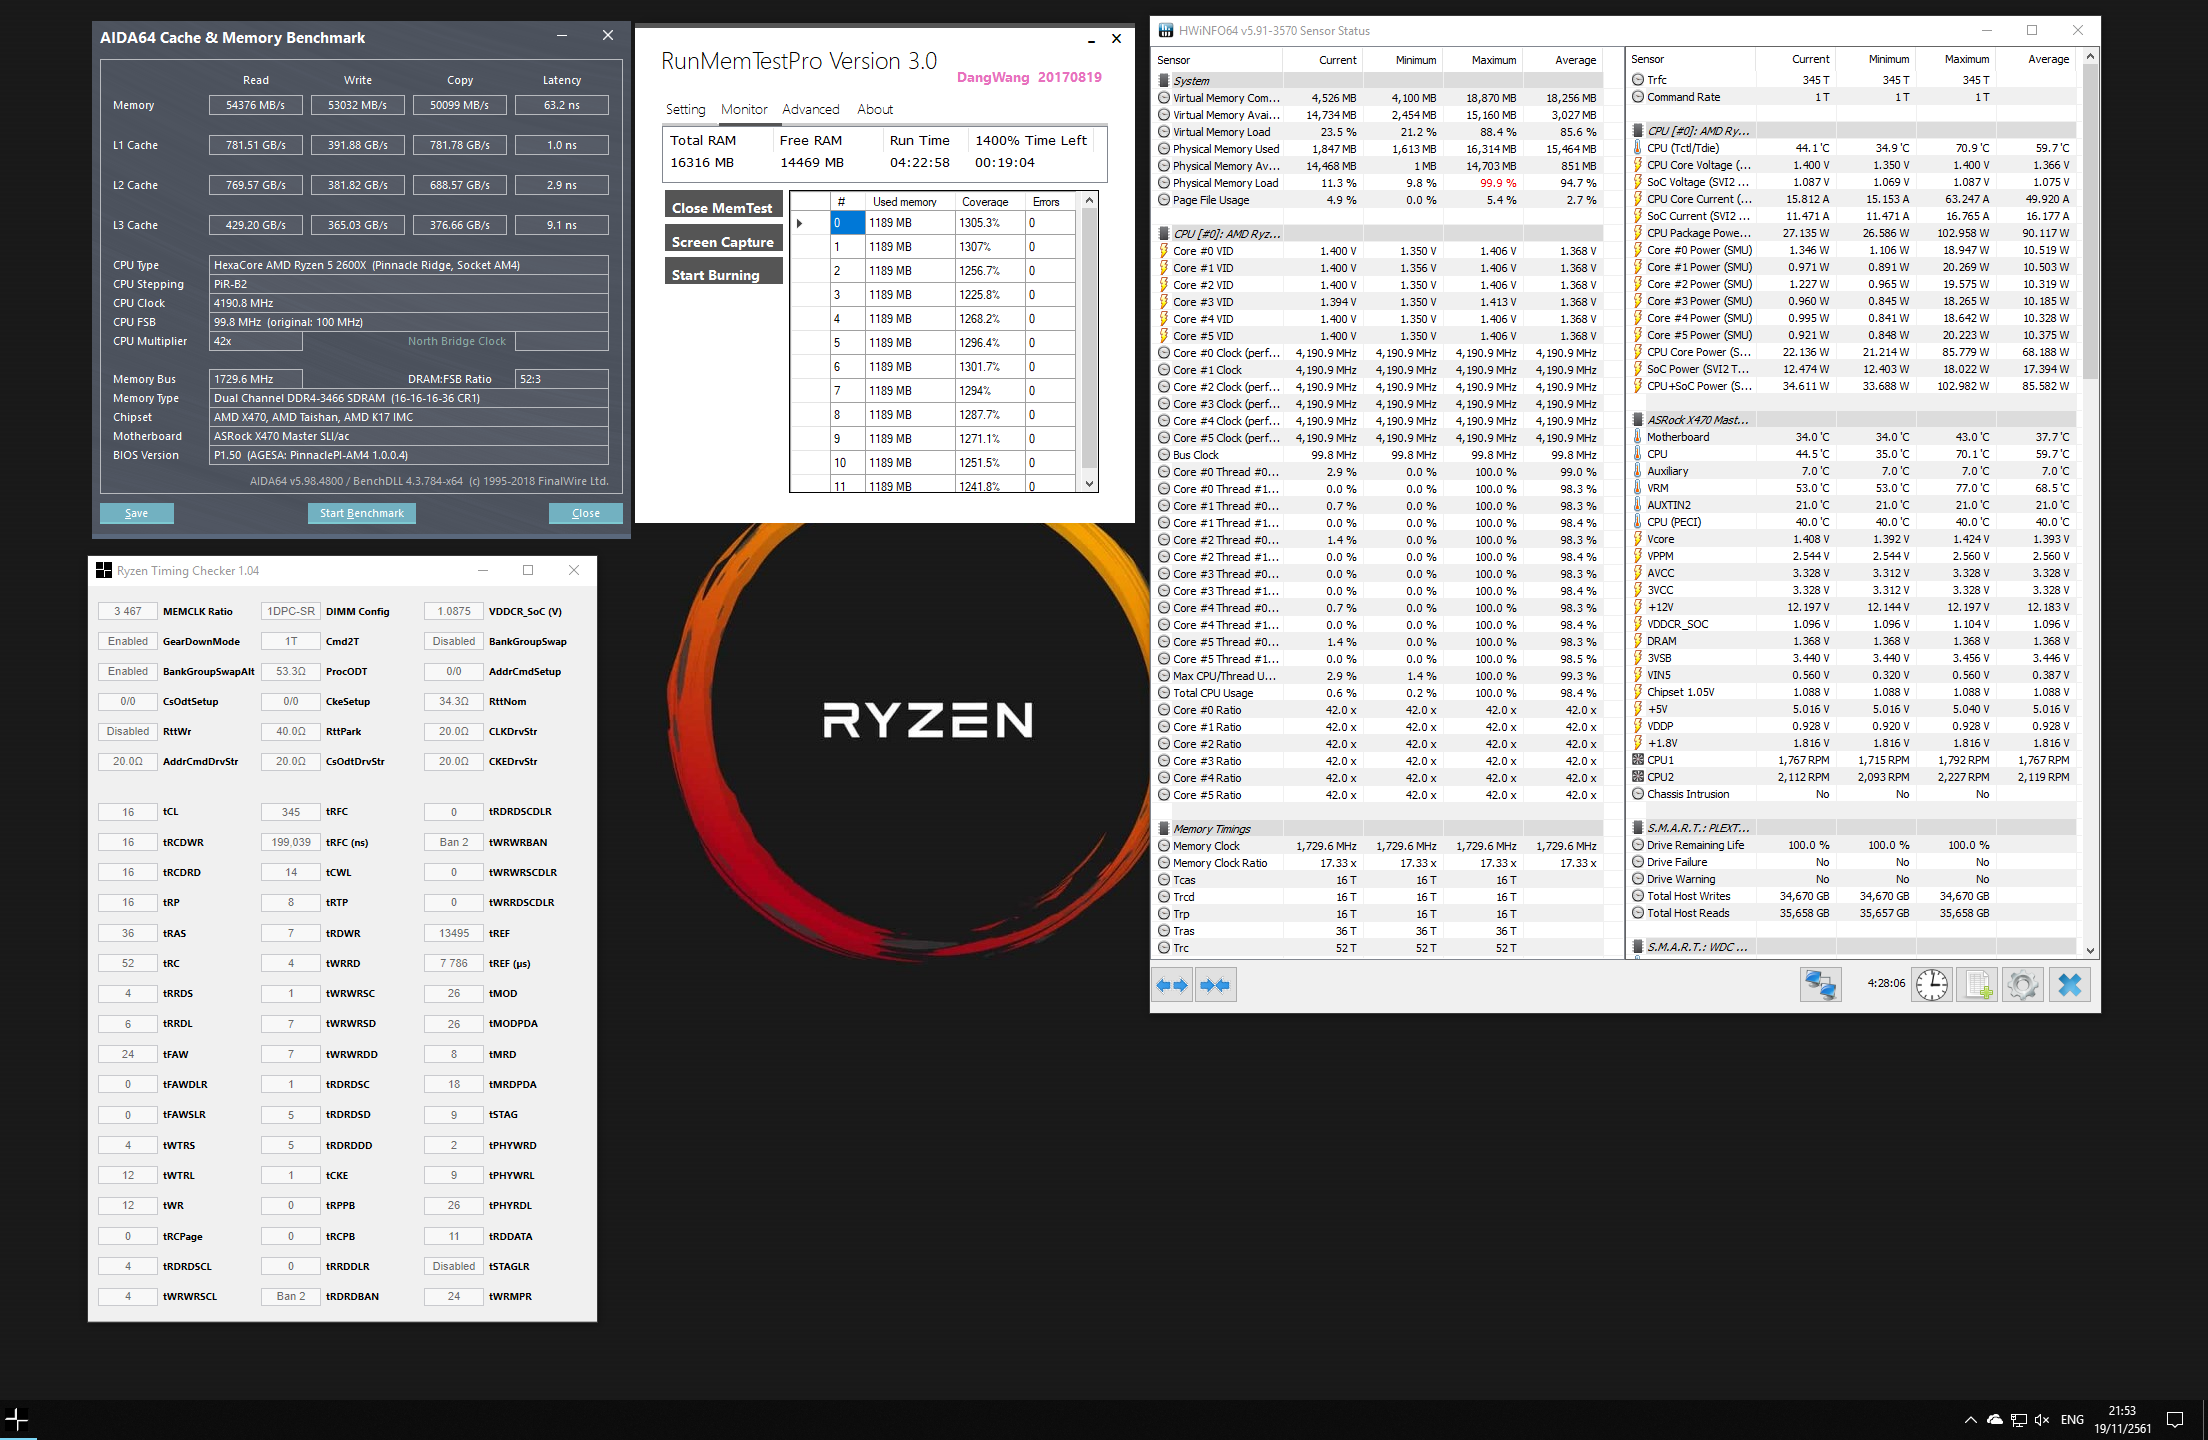Click VRM thermometer sensor icon
This screenshot has width=2208, height=1440.
coord(1638,488)
